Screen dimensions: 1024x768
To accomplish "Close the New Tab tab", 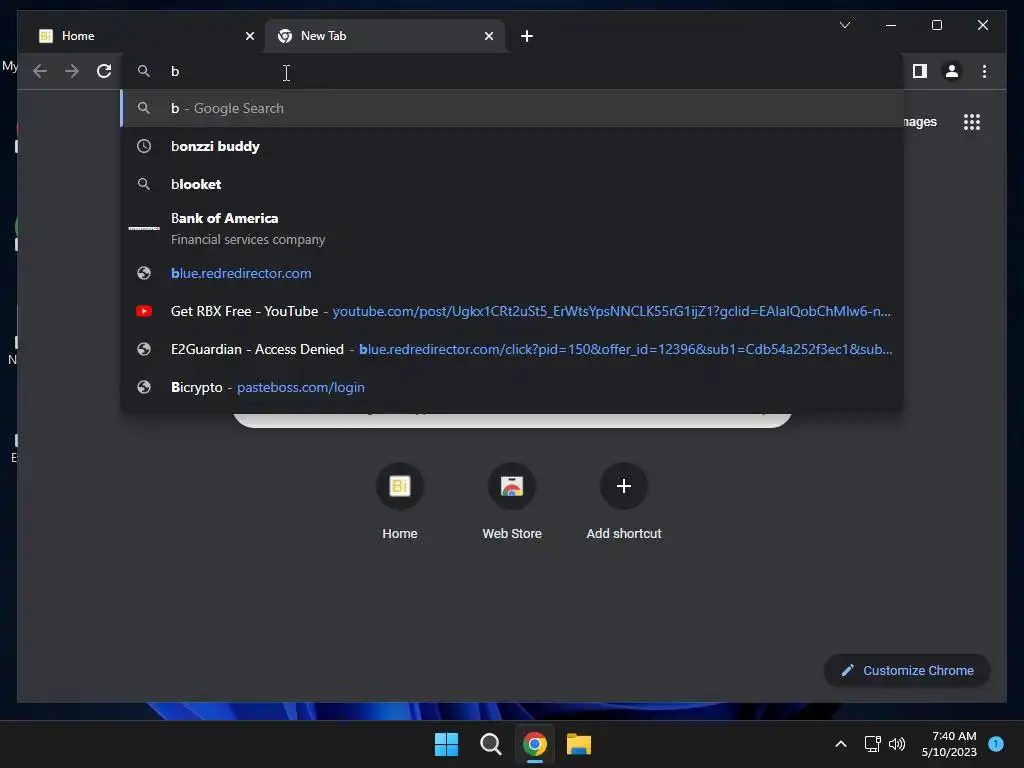I will coord(488,36).
